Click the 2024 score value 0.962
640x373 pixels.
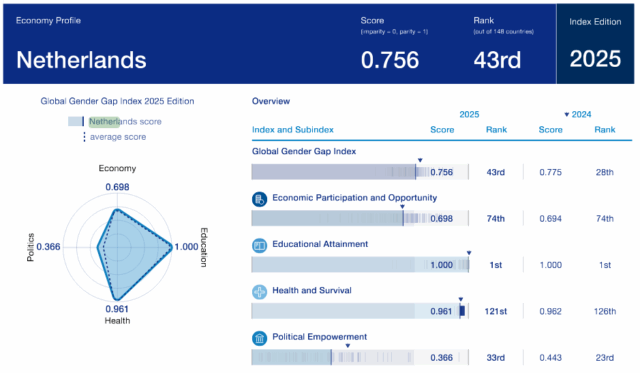551,311
